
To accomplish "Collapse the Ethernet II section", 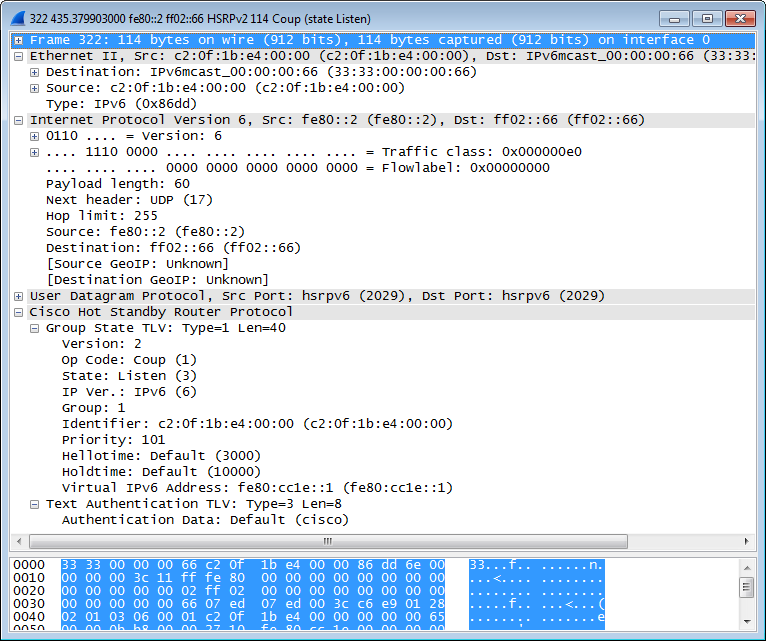I will tap(19, 57).
